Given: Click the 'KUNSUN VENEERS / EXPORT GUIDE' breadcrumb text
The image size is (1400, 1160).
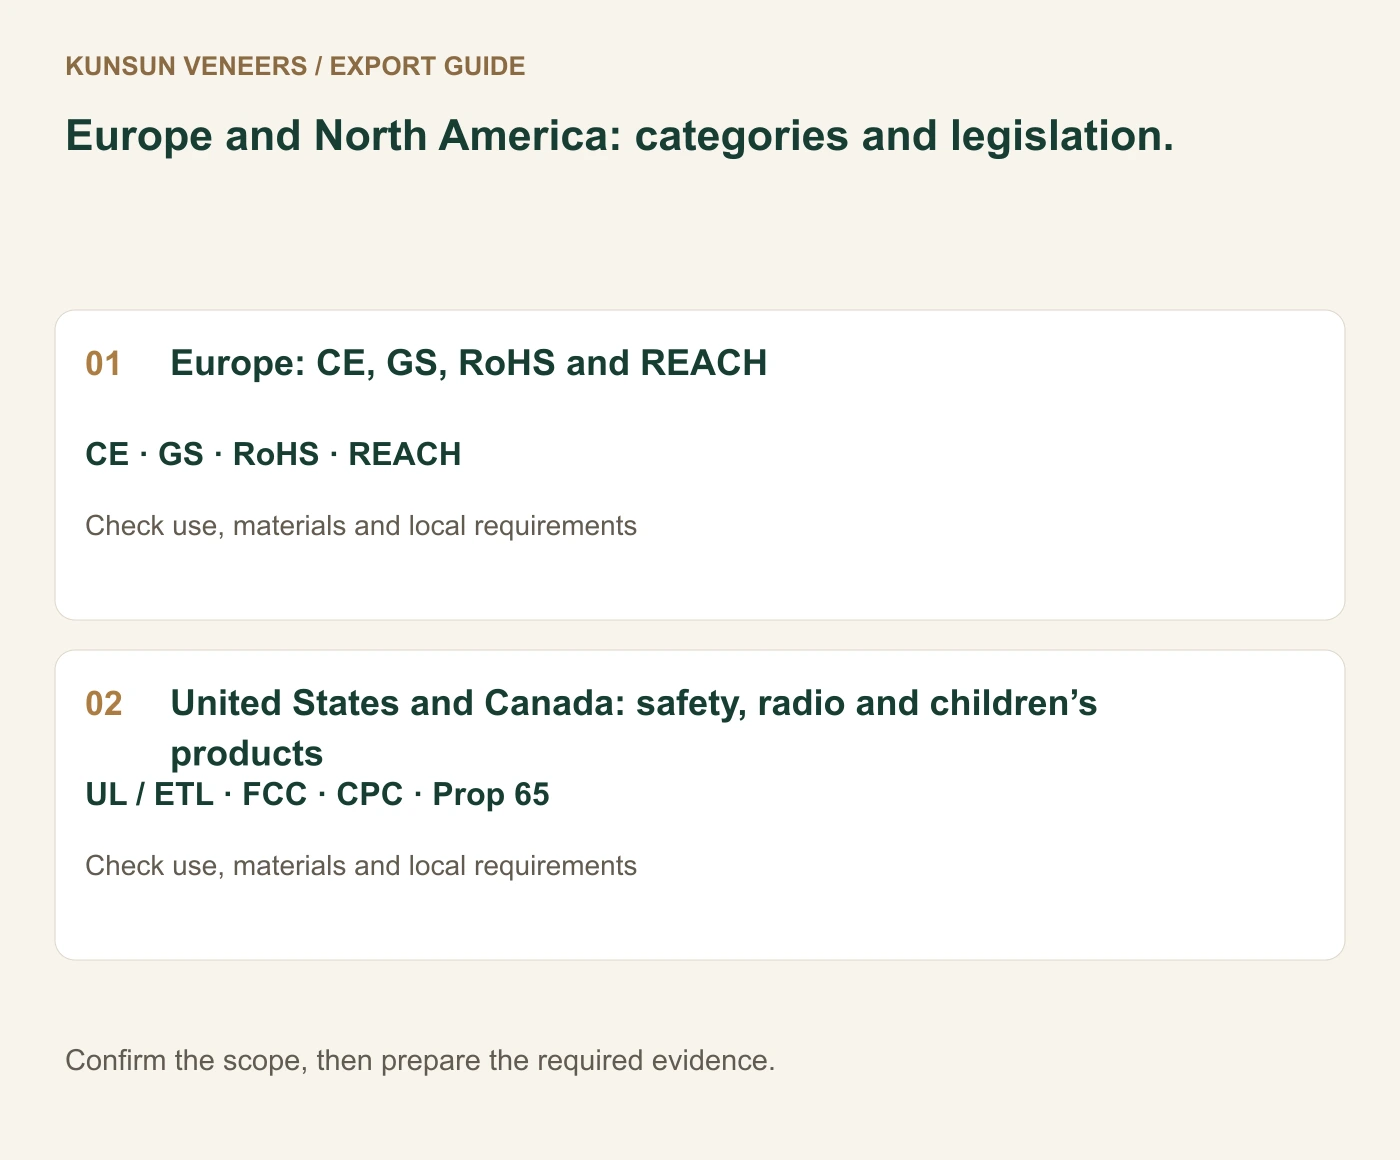Looking at the screenshot, I should (295, 66).
